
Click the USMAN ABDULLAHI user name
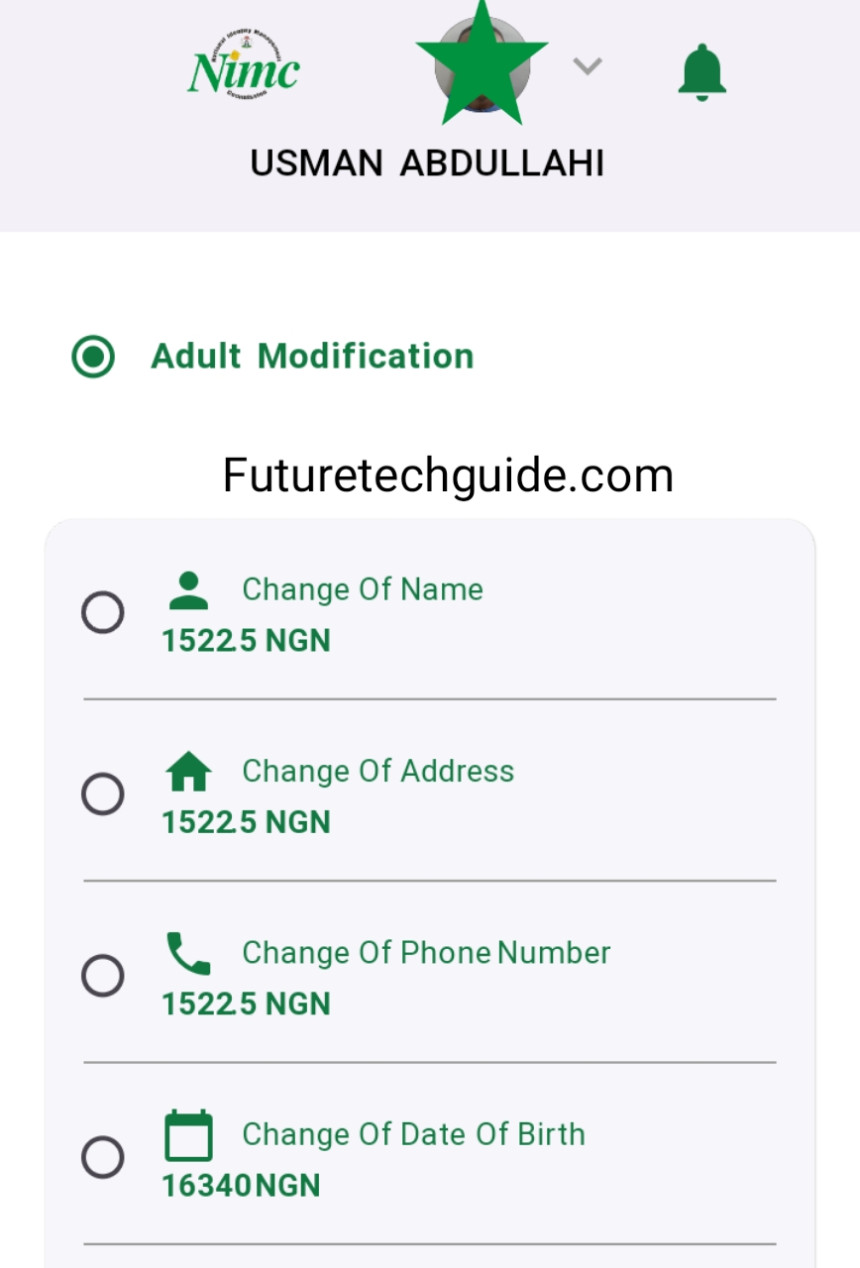(x=427, y=163)
